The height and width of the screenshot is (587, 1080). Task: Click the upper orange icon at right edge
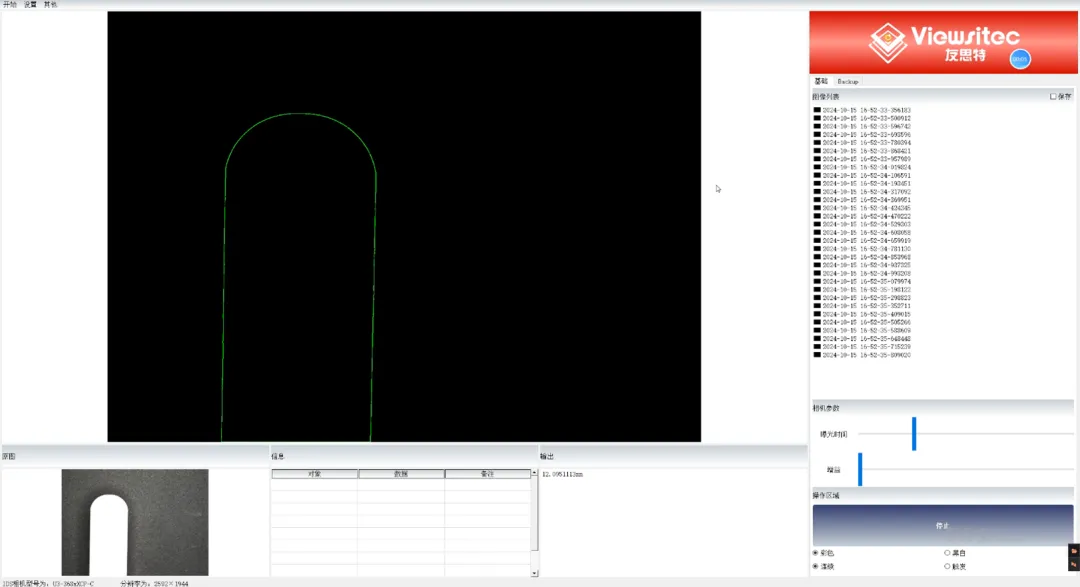[1074, 551]
